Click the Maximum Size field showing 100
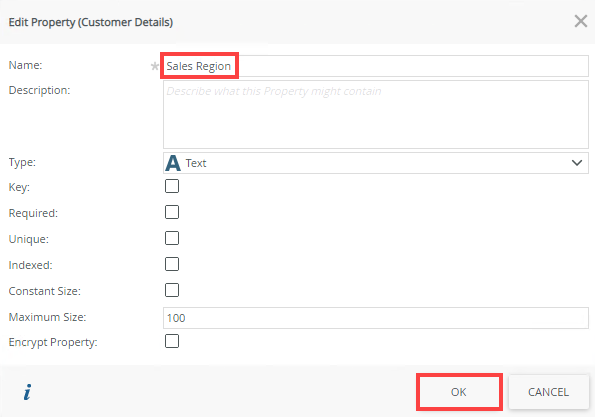 [x=376, y=318]
